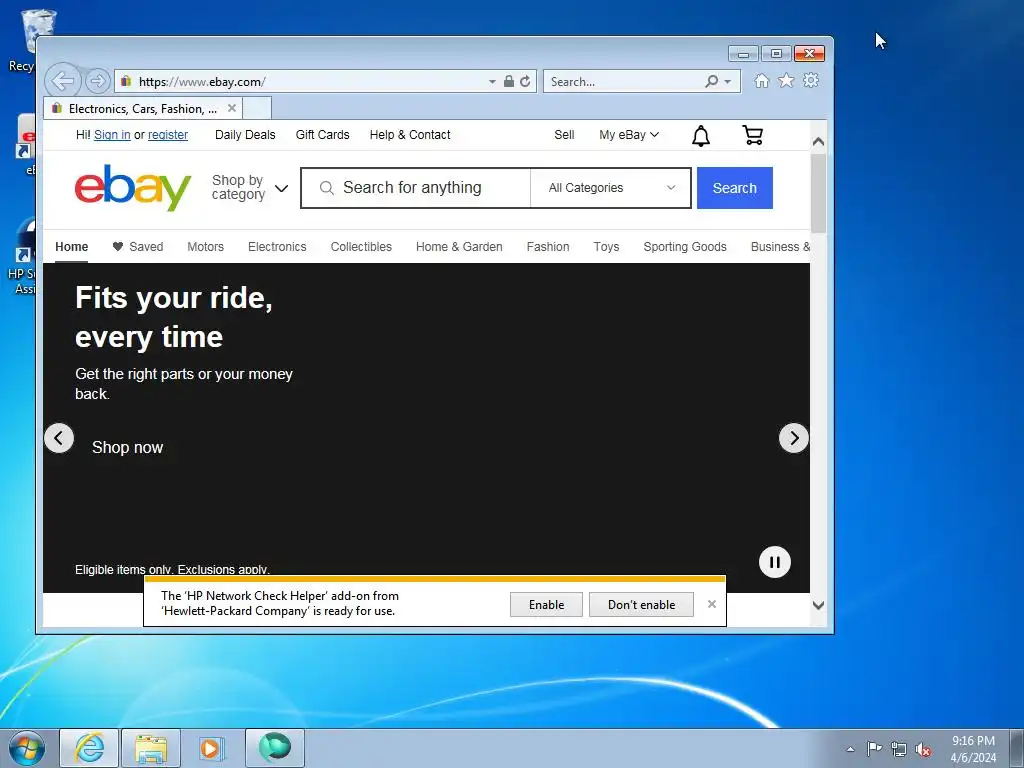
Task: Open the Tools gear icon in browser
Action: (811, 80)
